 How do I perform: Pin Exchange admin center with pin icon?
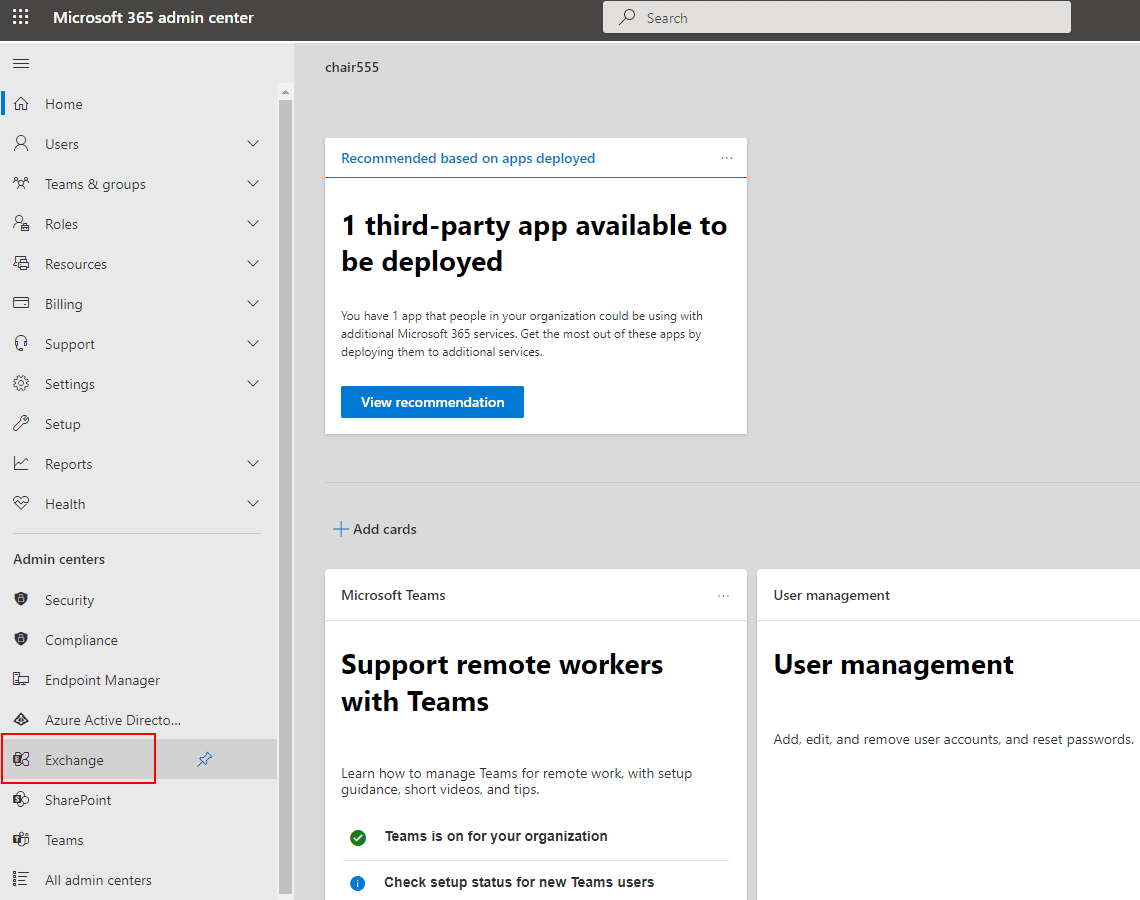click(205, 760)
